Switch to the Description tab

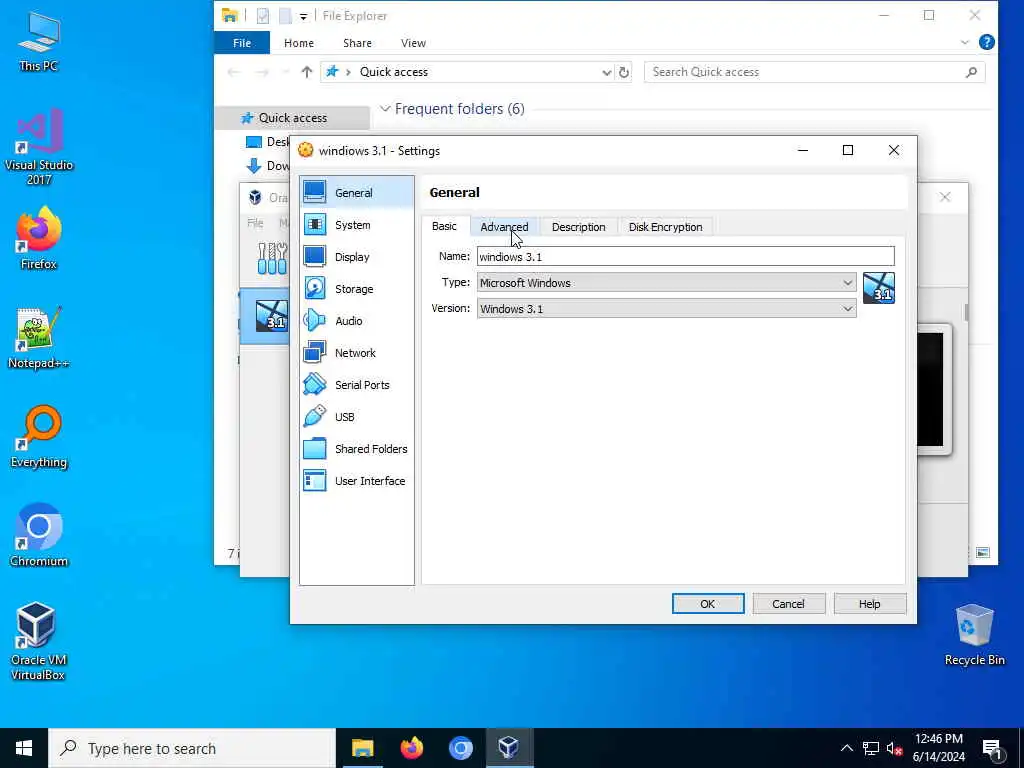tap(579, 227)
